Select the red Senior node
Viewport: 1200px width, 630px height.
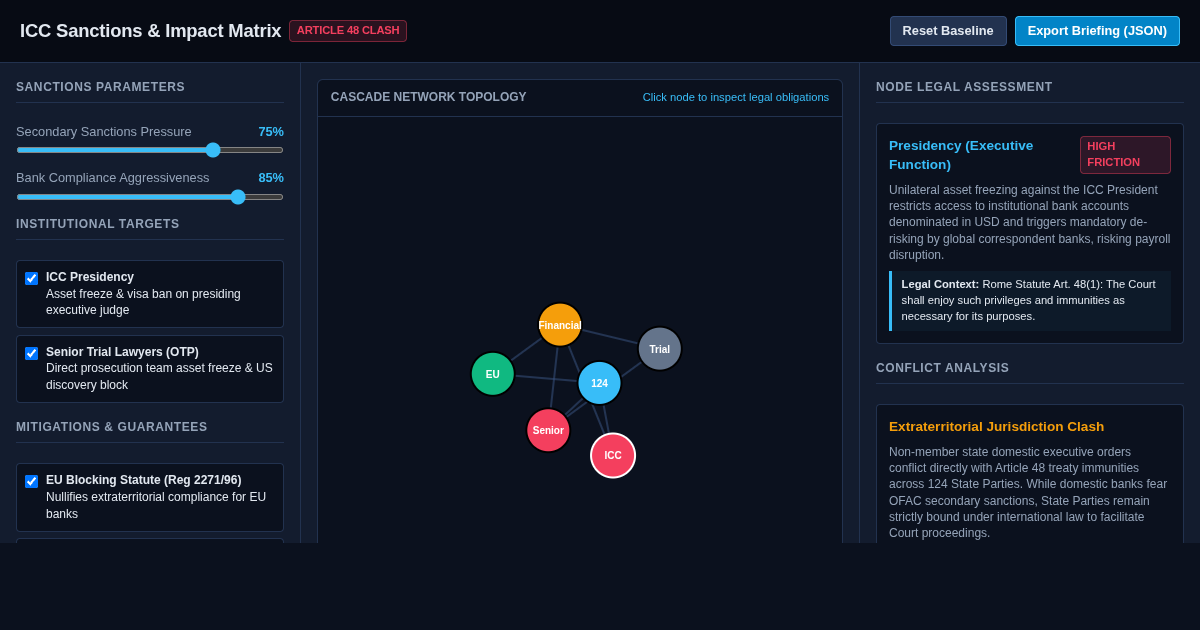548,430
